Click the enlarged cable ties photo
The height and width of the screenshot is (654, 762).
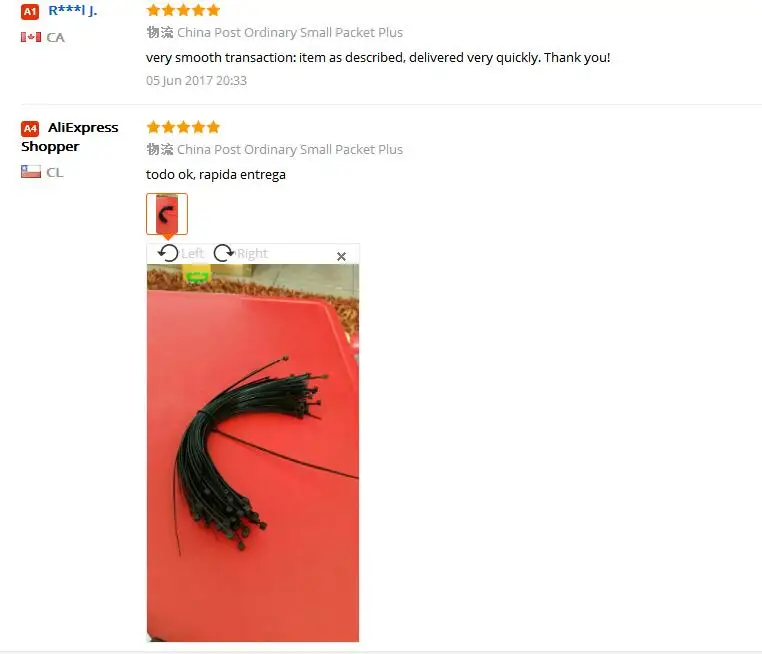(x=253, y=453)
